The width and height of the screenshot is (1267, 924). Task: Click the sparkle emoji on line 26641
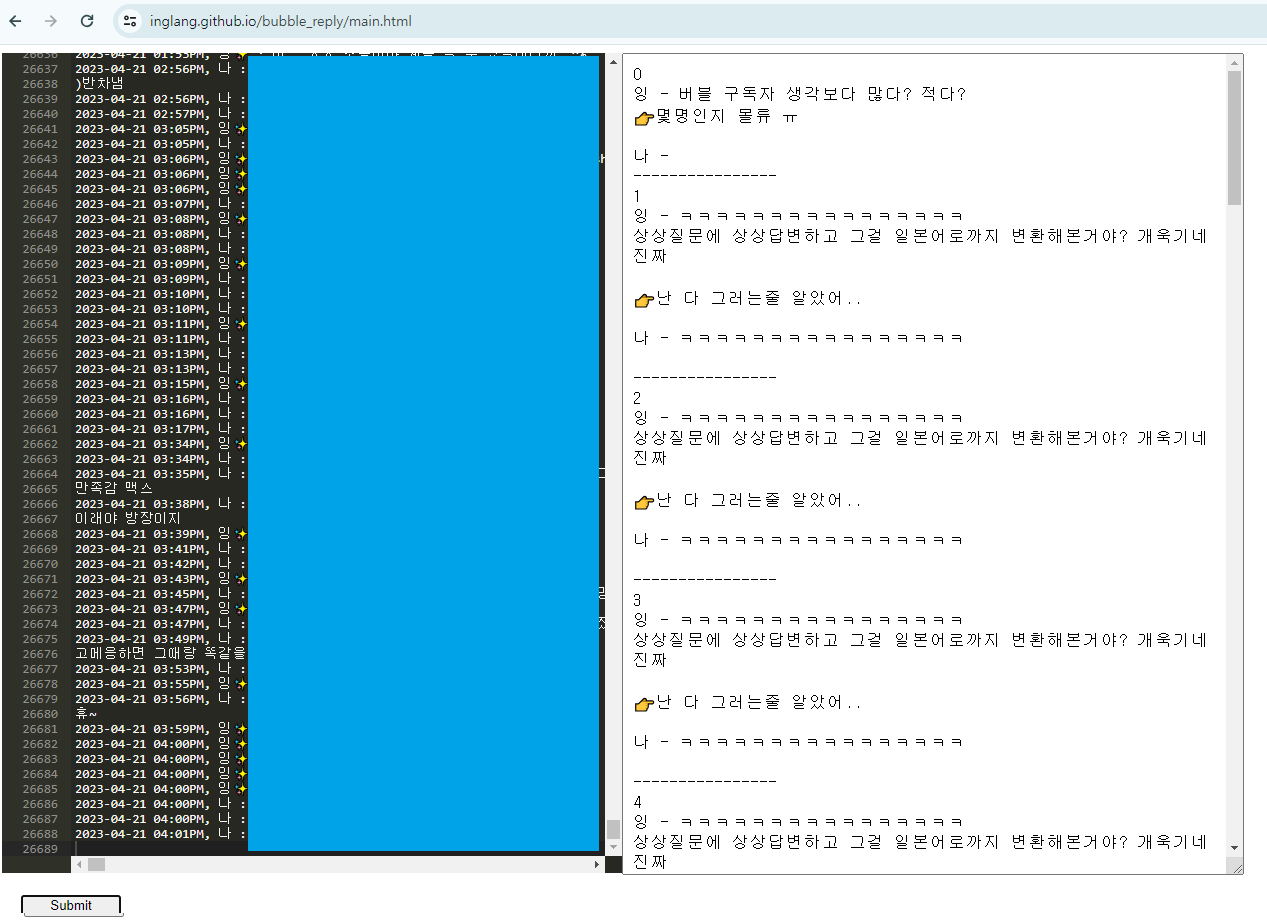(x=241, y=129)
